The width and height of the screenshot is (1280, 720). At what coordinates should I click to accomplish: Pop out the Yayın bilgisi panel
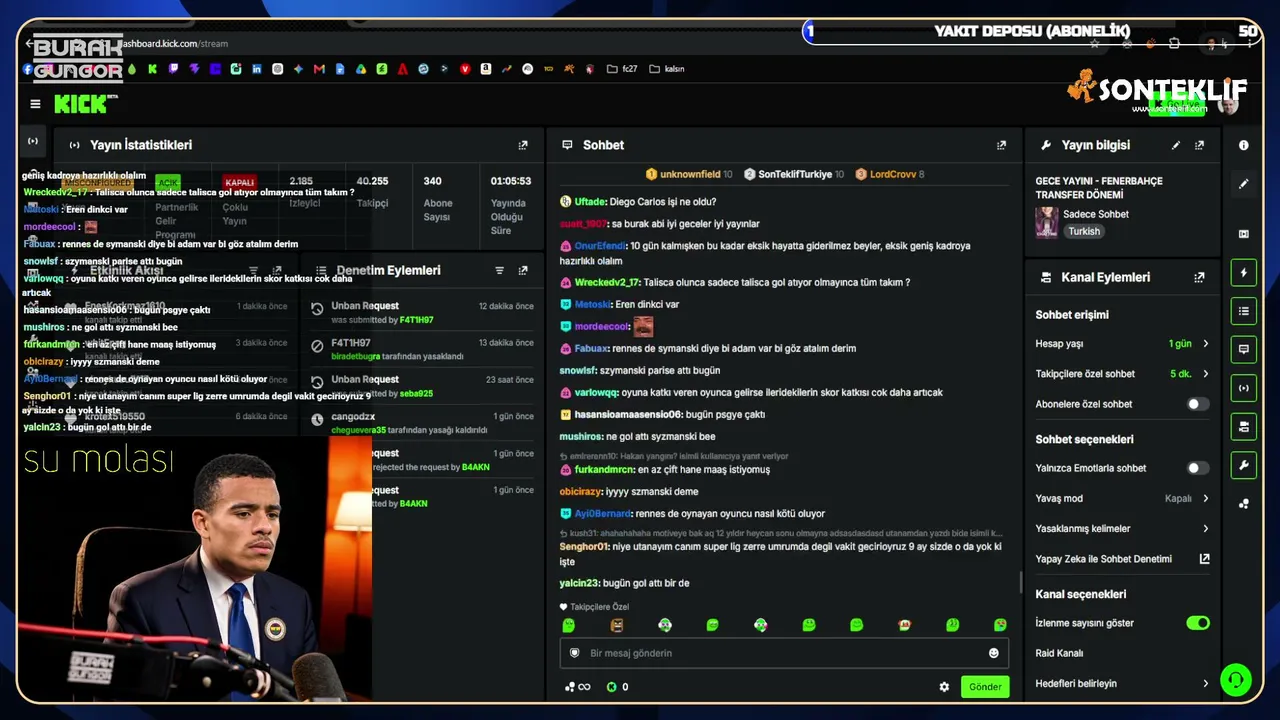coord(1199,145)
